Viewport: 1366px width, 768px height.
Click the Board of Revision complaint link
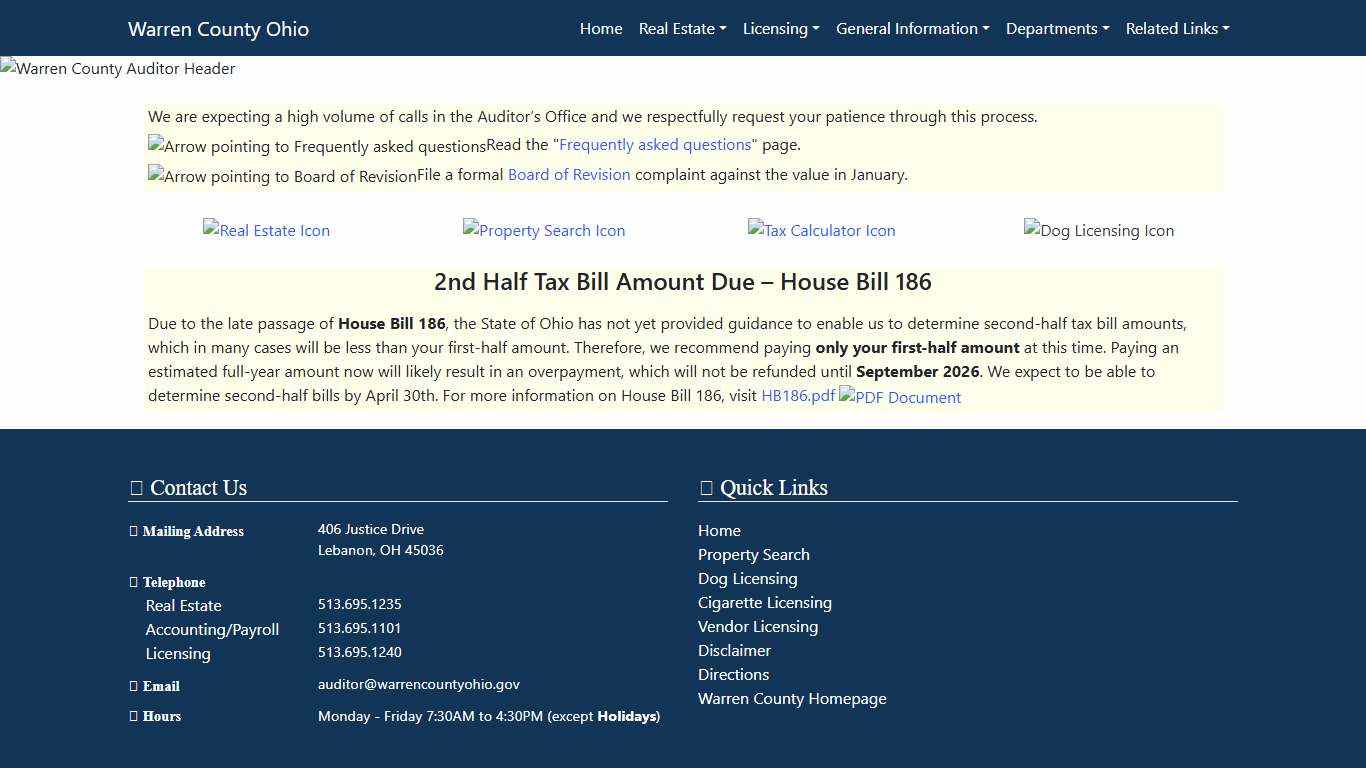click(569, 174)
